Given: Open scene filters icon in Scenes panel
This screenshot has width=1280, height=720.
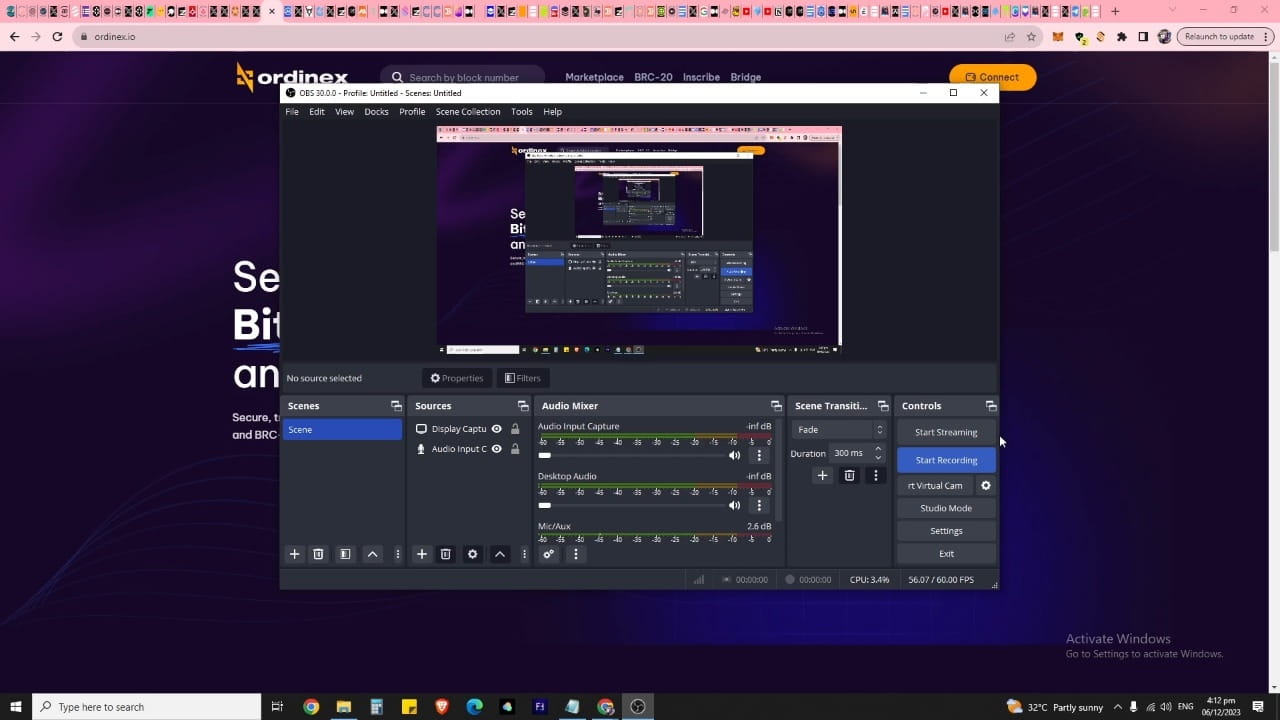Looking at the screenshot, I should click(x=345, y=554).
